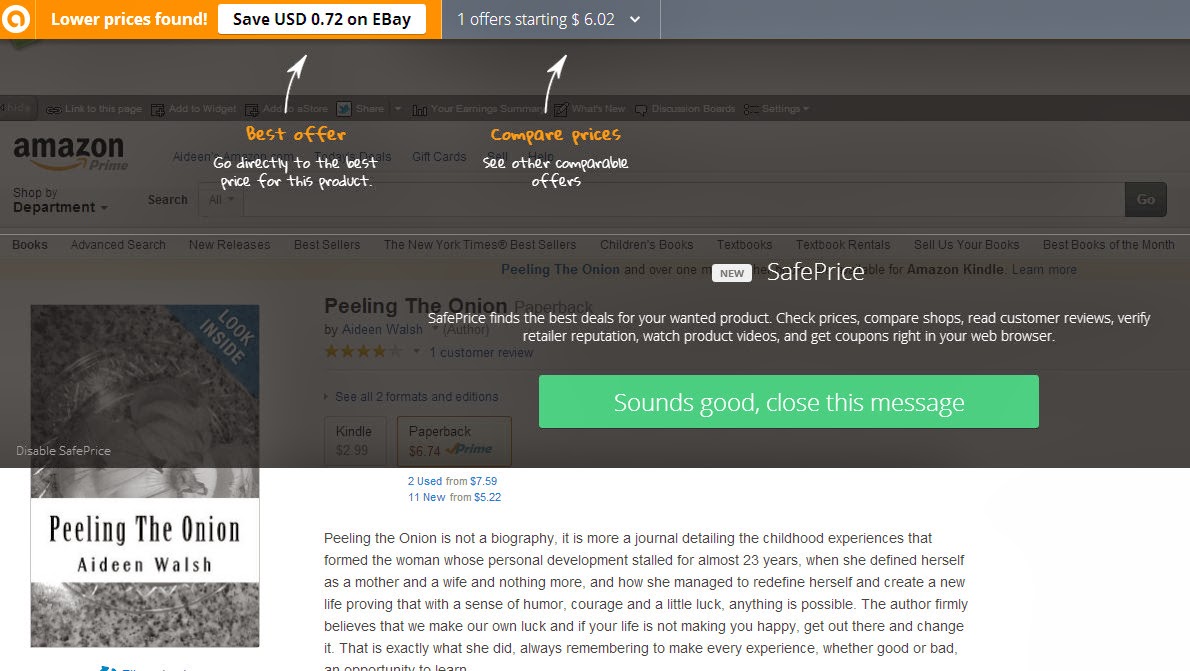
Task: Open the Settings dropdown in associates bar
Action: 785,109
